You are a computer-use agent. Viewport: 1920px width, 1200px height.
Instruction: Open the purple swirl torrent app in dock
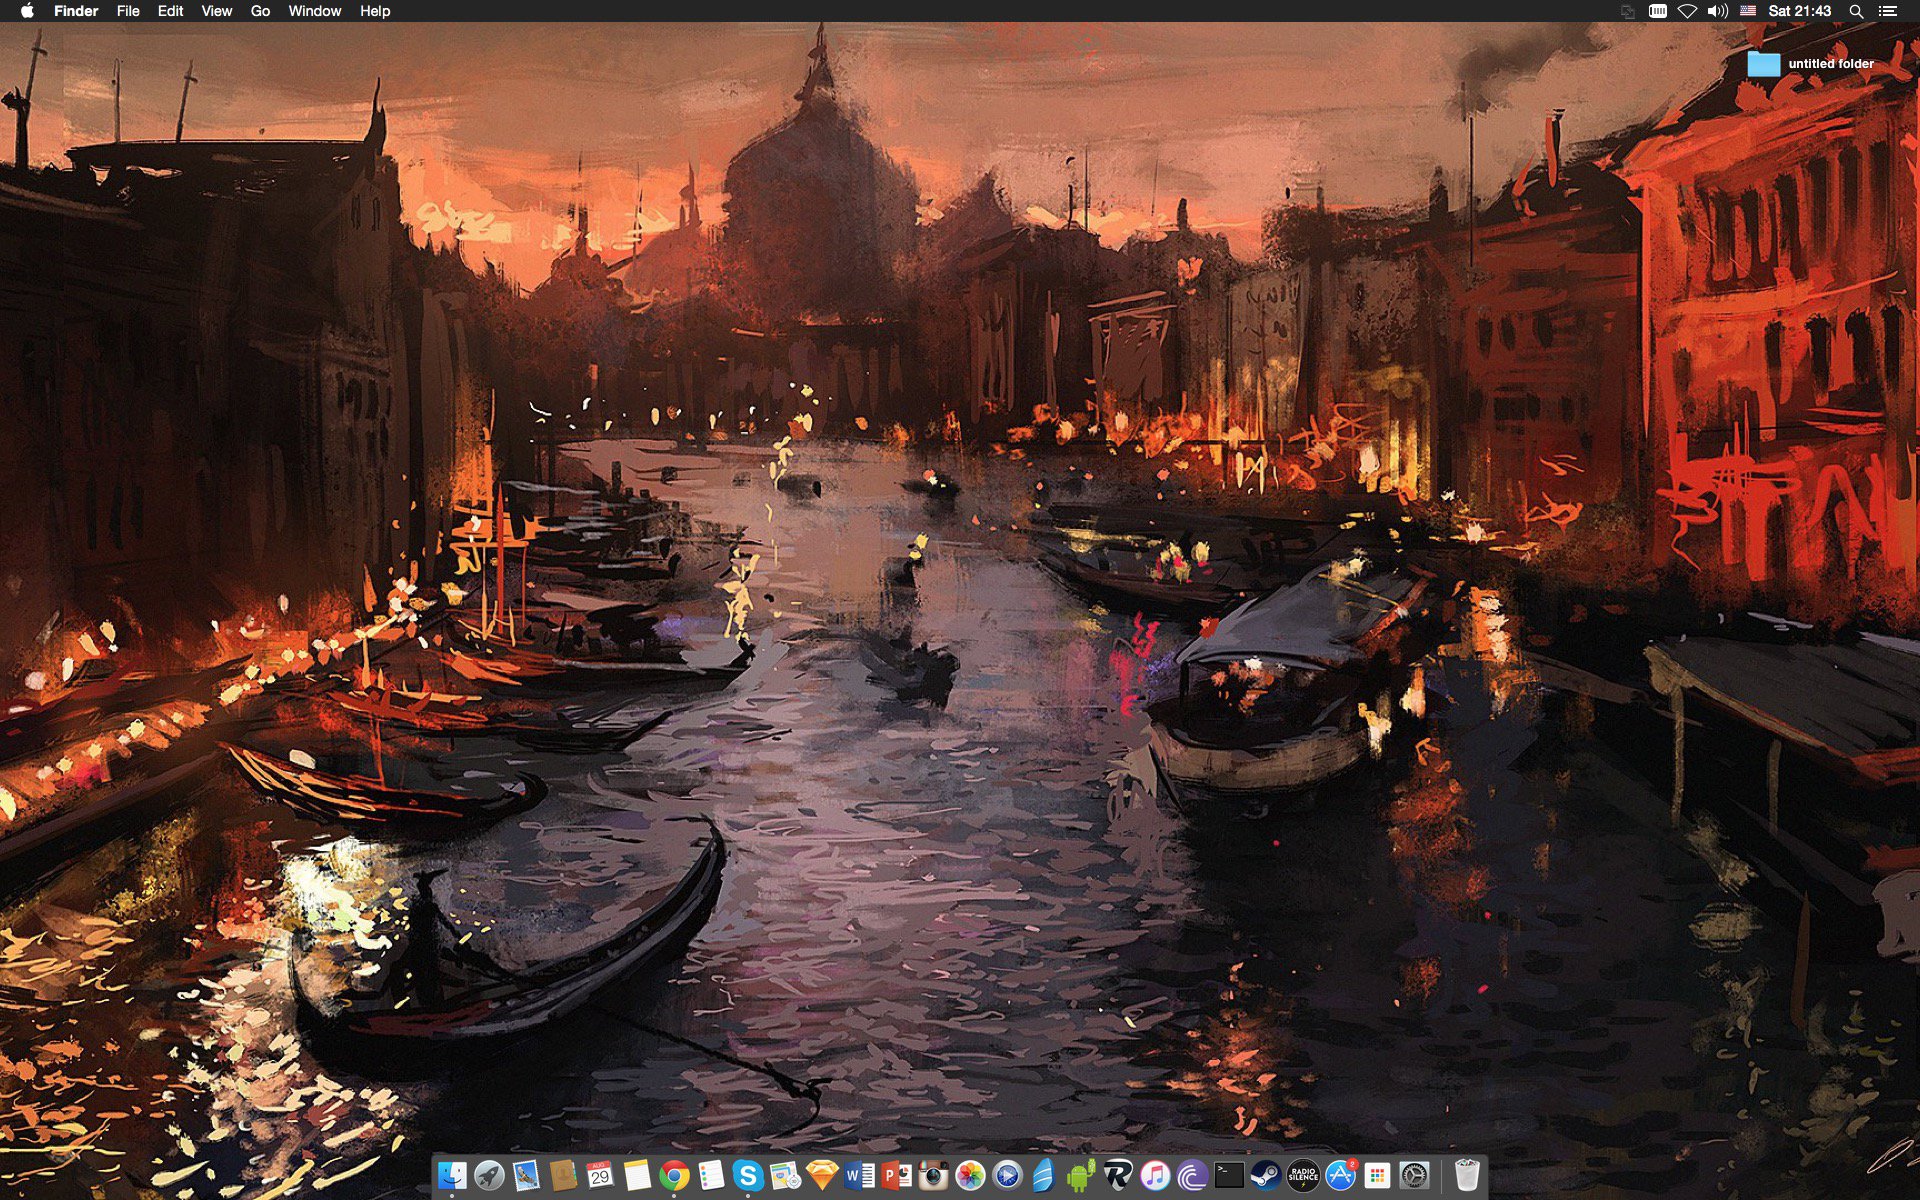[1192, 1176]
